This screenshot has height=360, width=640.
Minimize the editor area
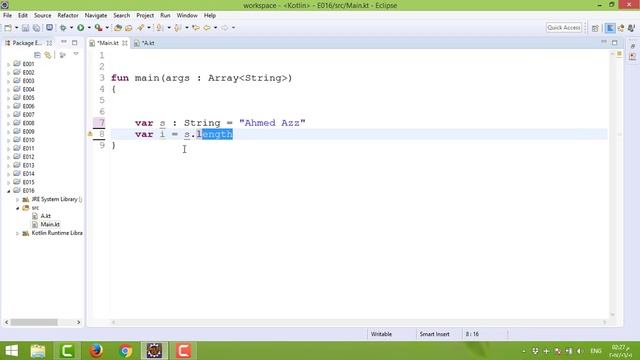[604, 42]
